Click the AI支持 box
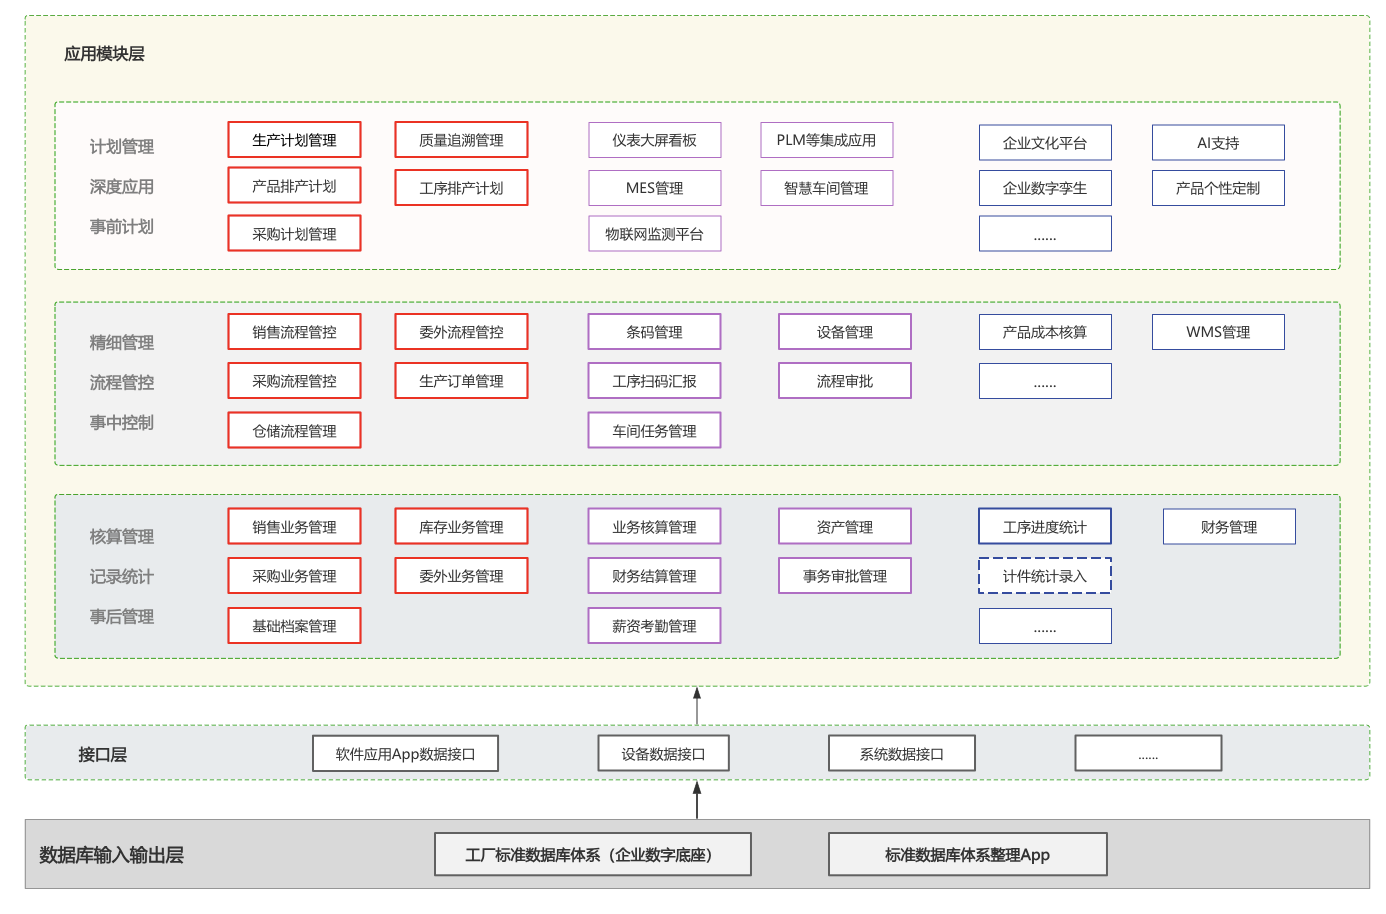Screen dimensions: 1386x914 pos(1217,143)
